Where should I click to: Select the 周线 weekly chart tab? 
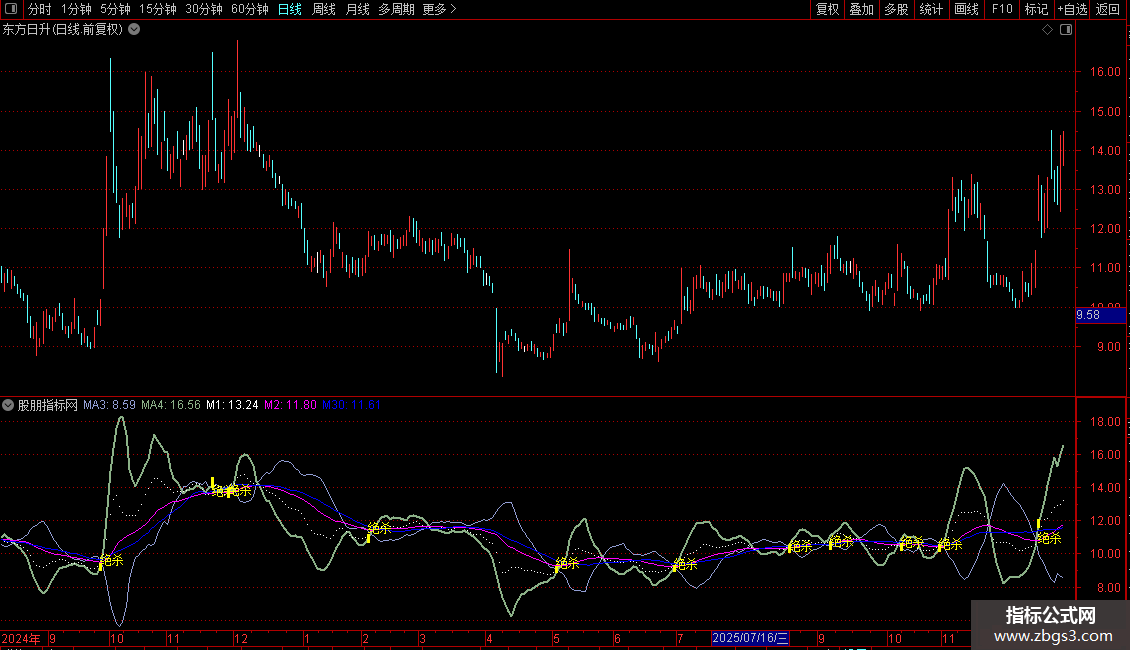(324, 9)
